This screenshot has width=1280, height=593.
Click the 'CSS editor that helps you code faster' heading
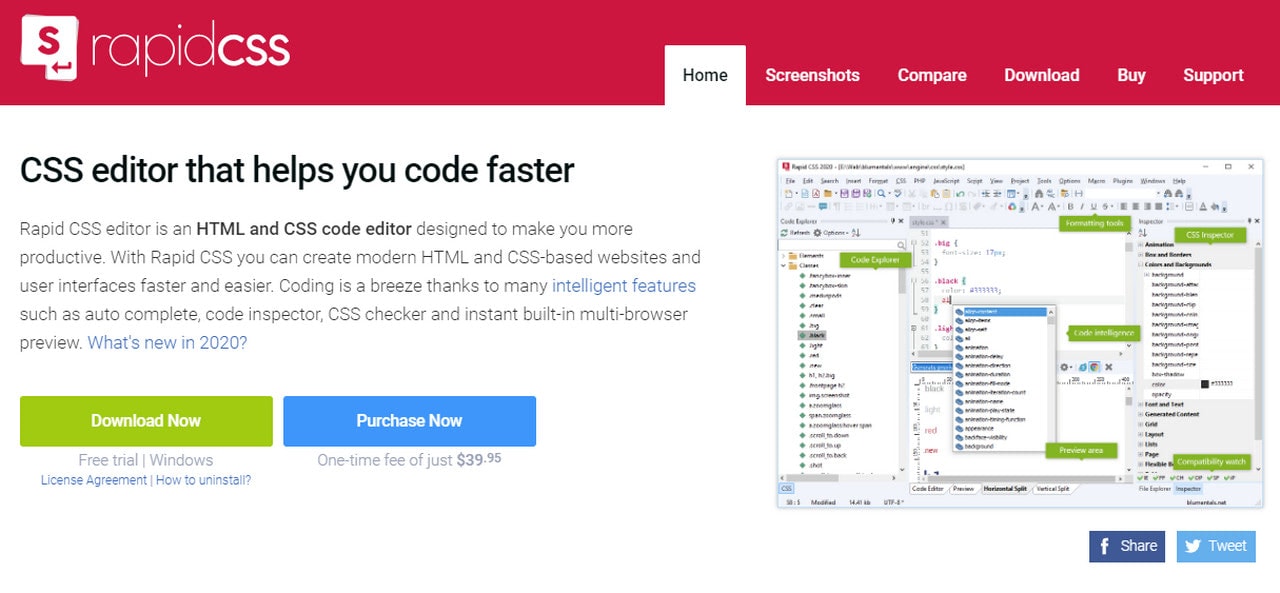click(297, 170)
